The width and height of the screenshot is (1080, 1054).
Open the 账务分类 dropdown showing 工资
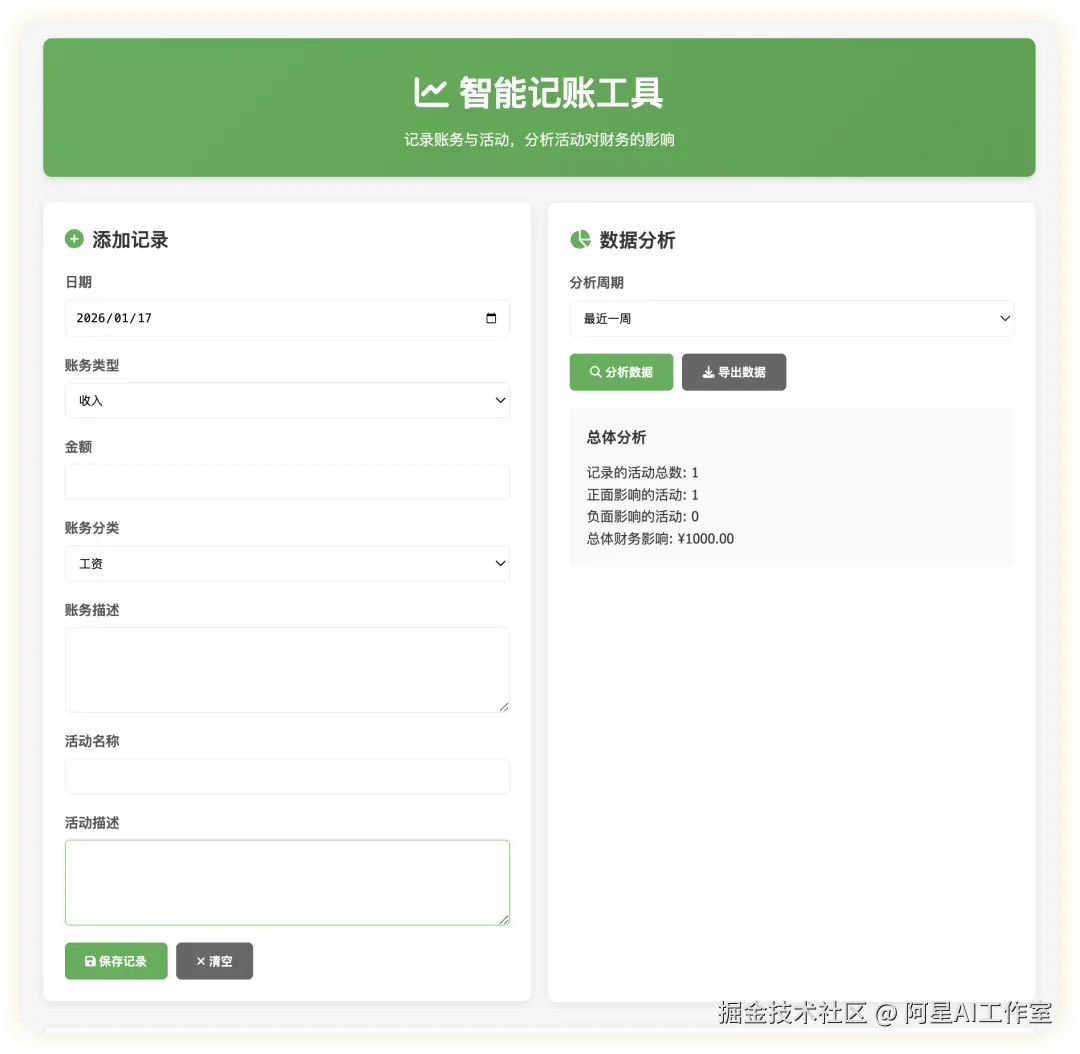287,563
